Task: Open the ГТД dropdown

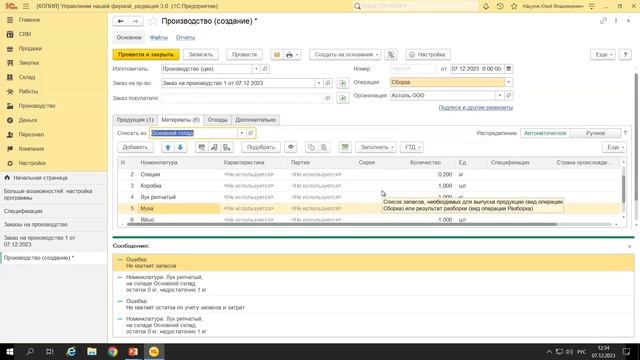Action: pyautogui.click(x=412, y=147)
